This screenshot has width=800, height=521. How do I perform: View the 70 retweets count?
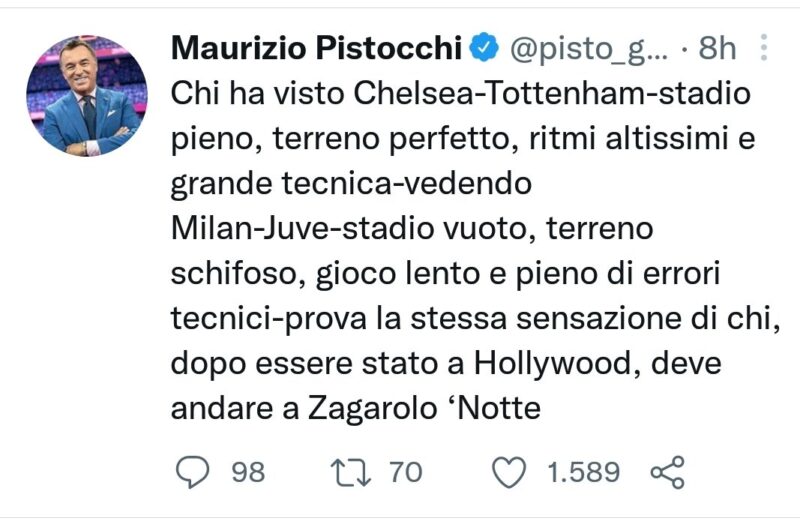coord(406,472)
